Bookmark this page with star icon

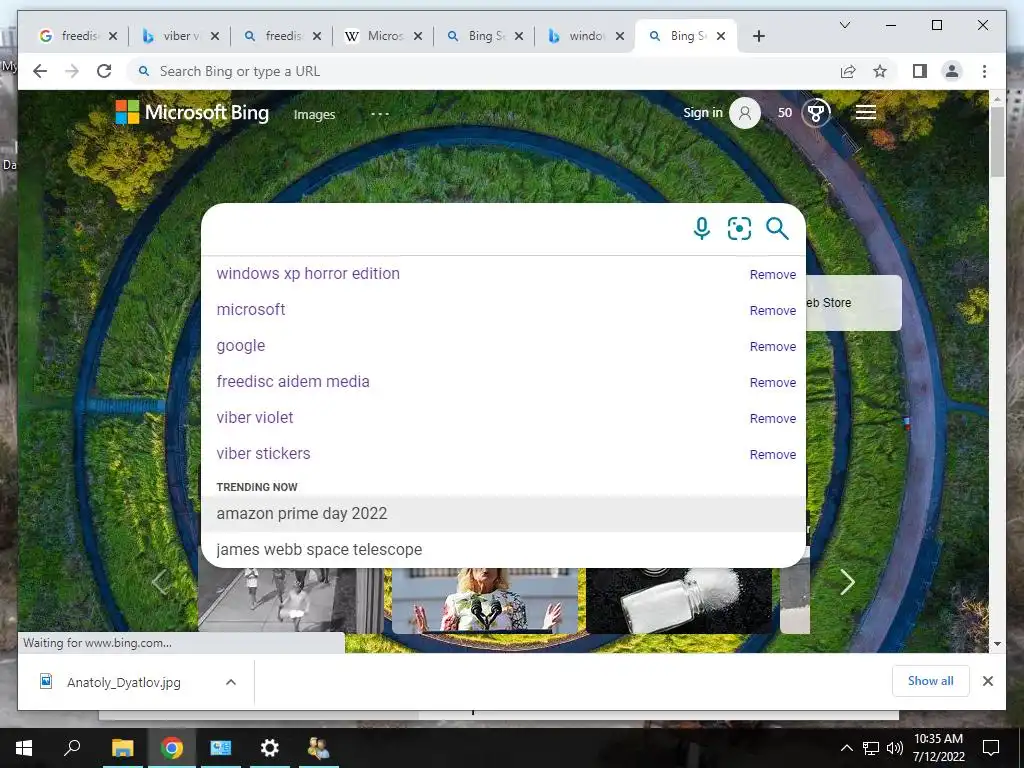880,71
